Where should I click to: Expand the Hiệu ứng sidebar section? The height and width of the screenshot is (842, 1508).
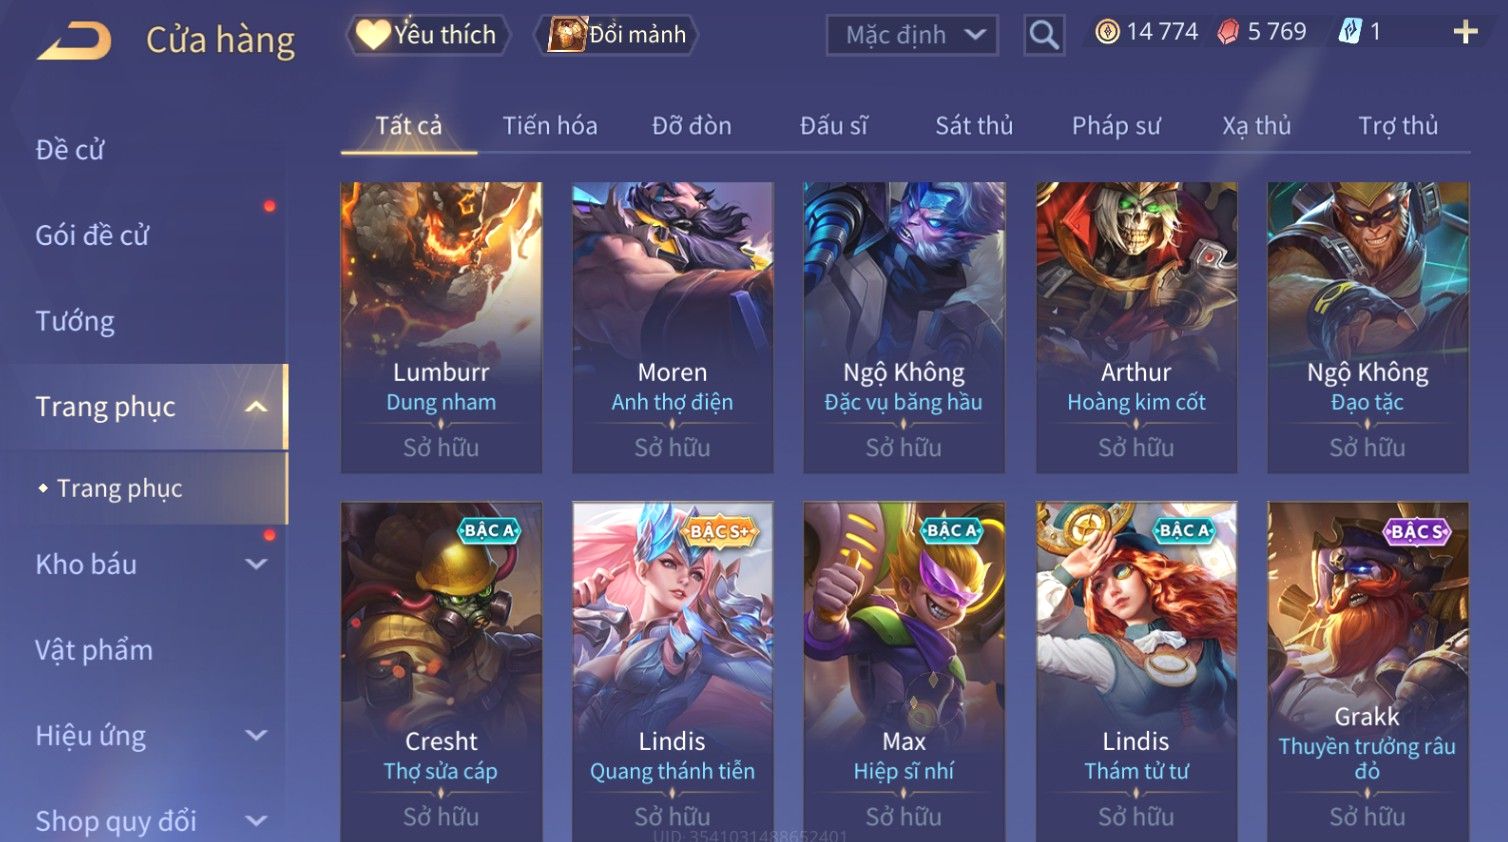pos(256,735)
